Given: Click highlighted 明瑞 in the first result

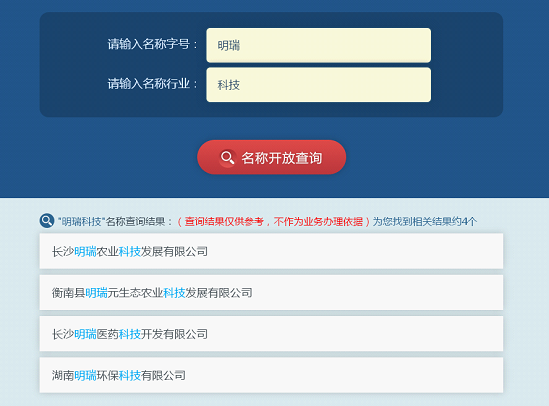Looking at the screenshot, I should [85, 252].
